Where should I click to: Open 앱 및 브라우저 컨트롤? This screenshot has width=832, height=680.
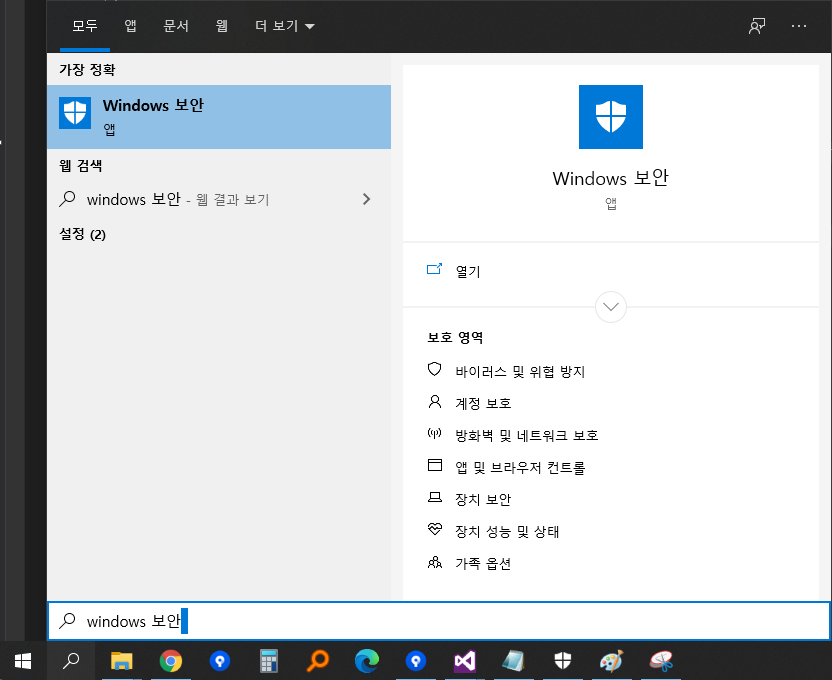tap(520, 467)
